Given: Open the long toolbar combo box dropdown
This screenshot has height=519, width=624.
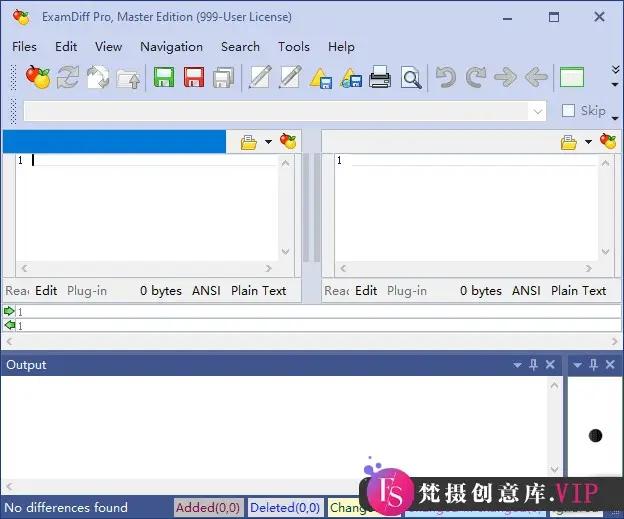Looking at the screenshot, I should (538, 111).
